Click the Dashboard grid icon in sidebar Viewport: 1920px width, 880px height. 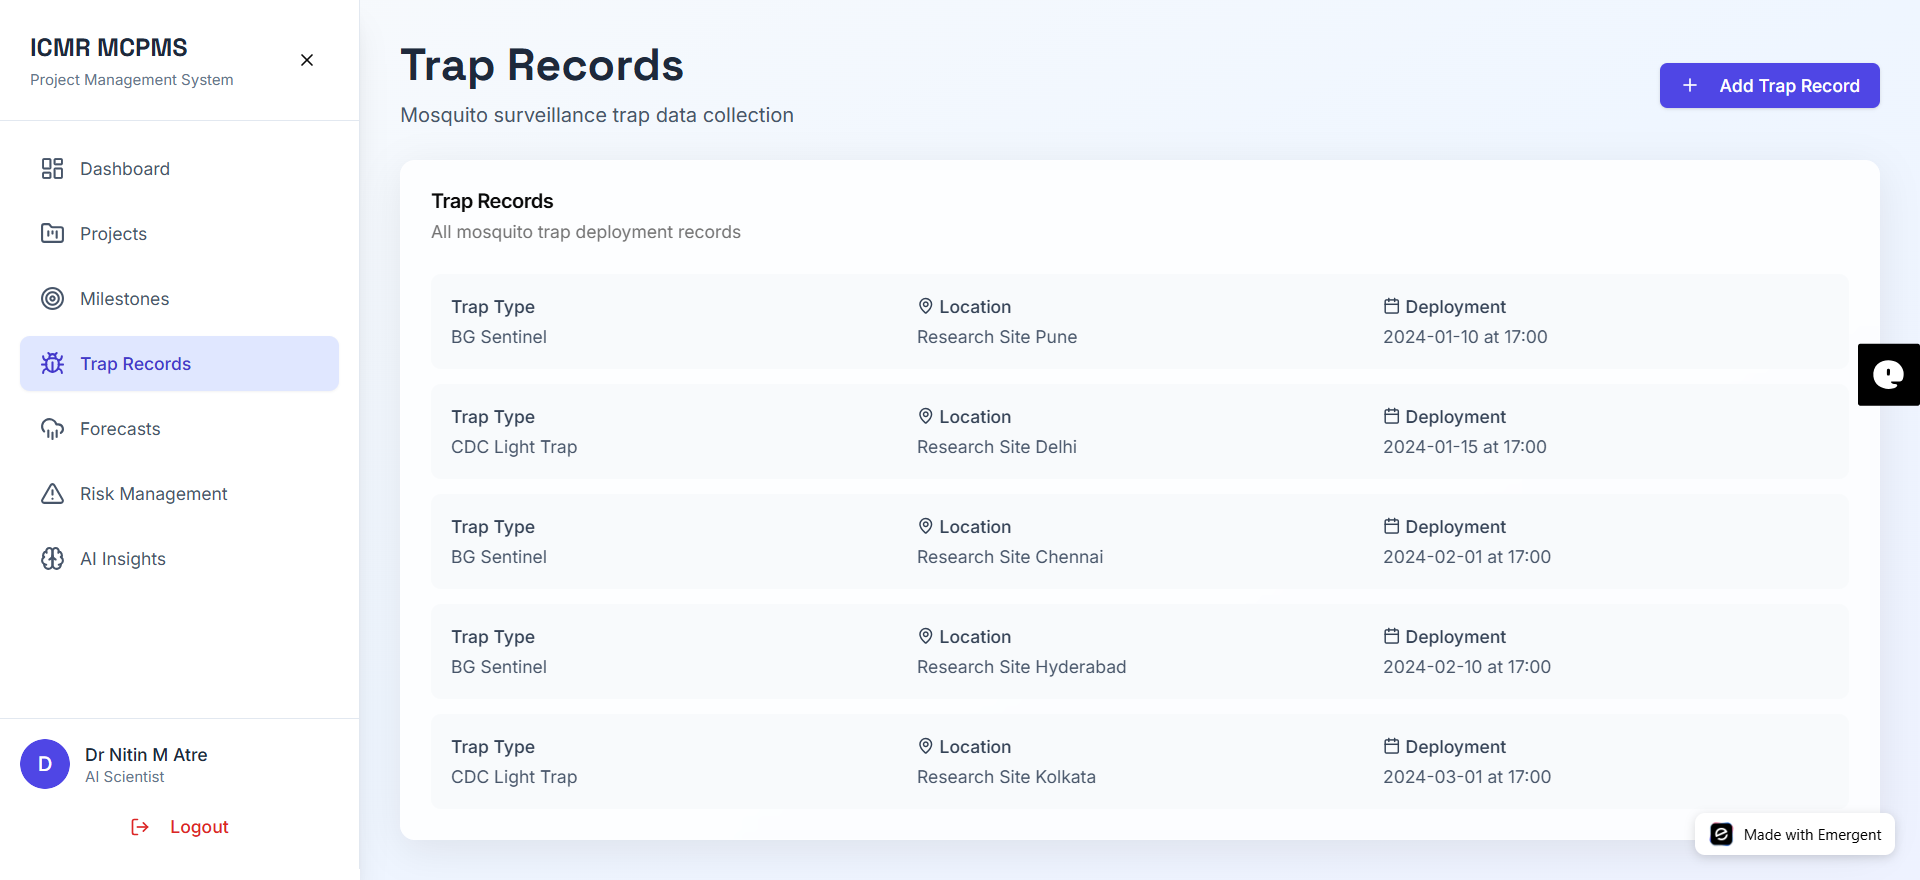pyautogui.click(x=52, y=169)
